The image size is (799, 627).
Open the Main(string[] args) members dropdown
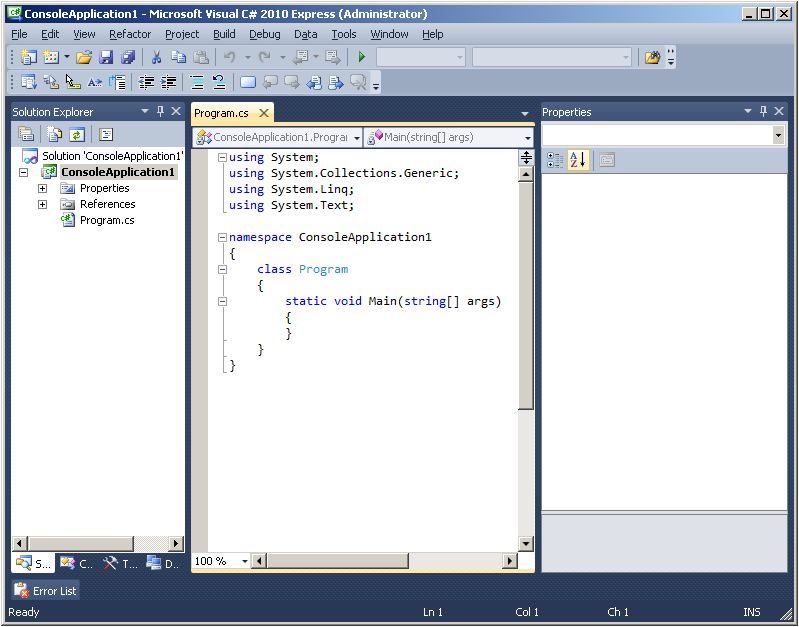coord(527,138)
